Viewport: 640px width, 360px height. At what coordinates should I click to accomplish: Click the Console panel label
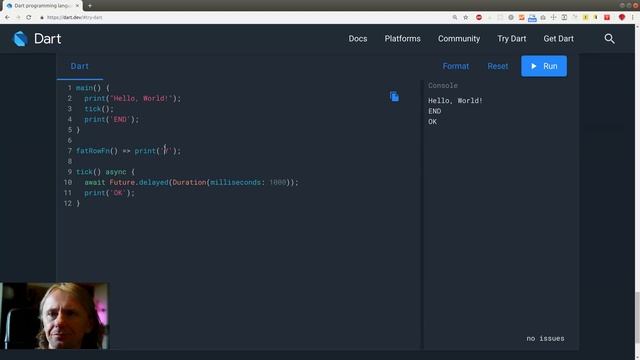[443, 85]
